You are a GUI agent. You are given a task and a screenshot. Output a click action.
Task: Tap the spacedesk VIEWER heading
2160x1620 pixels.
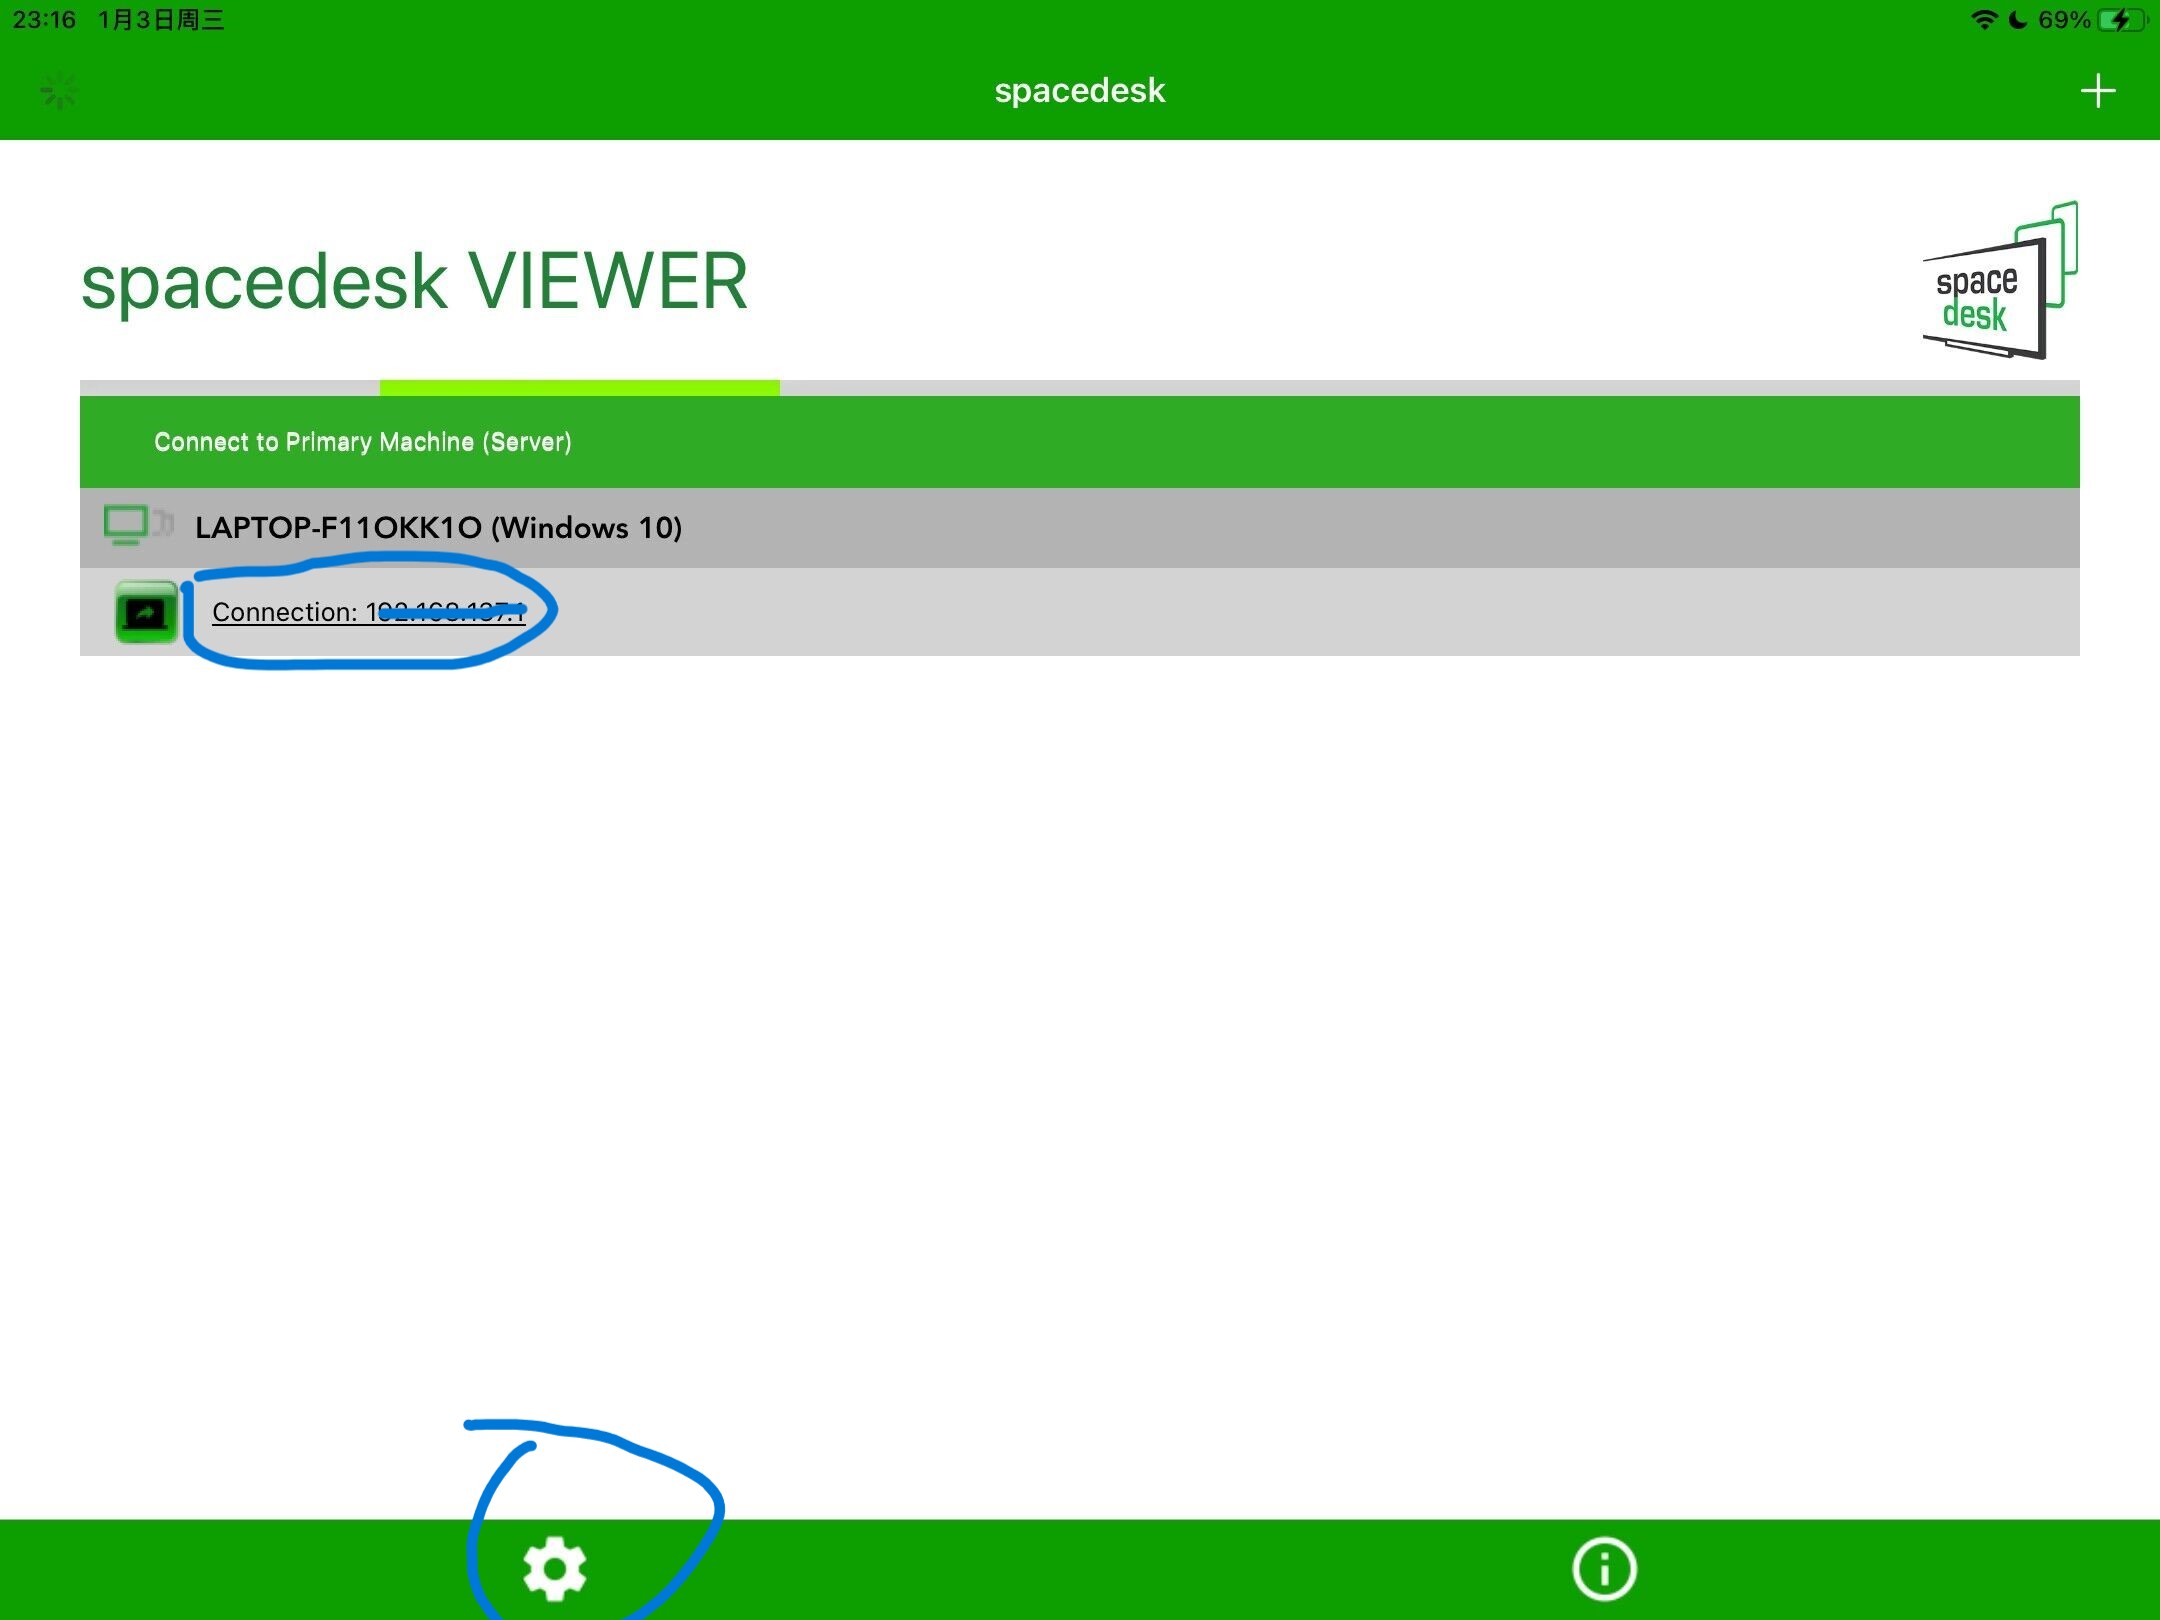click(x=414, y=282)
